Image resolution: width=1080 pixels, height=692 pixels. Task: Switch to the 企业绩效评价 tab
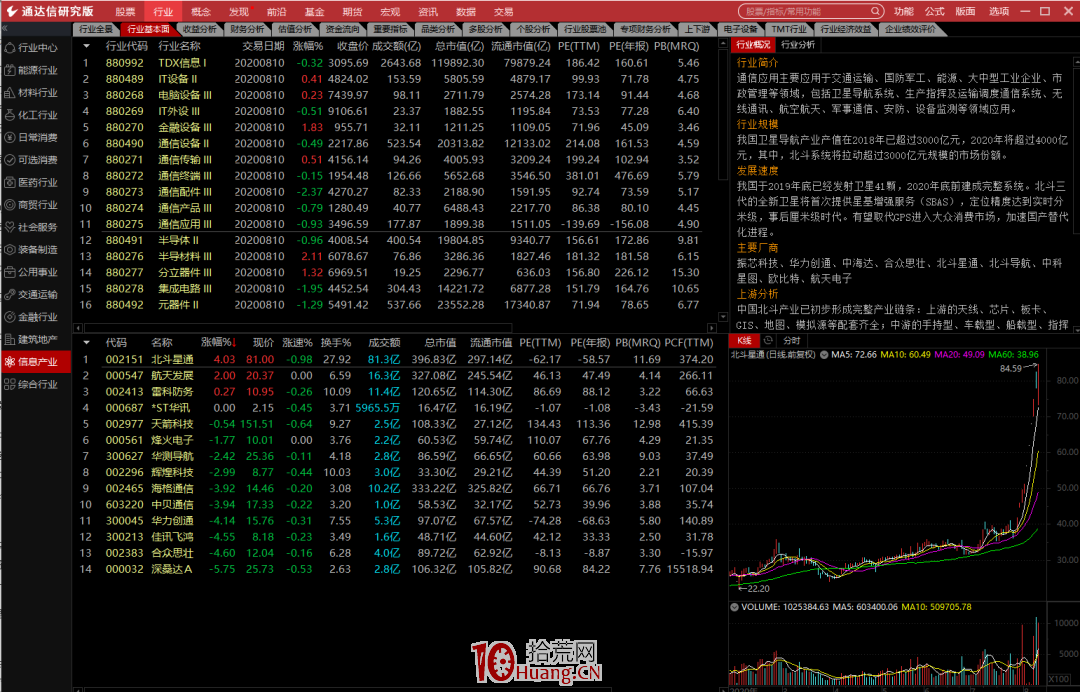911,30
